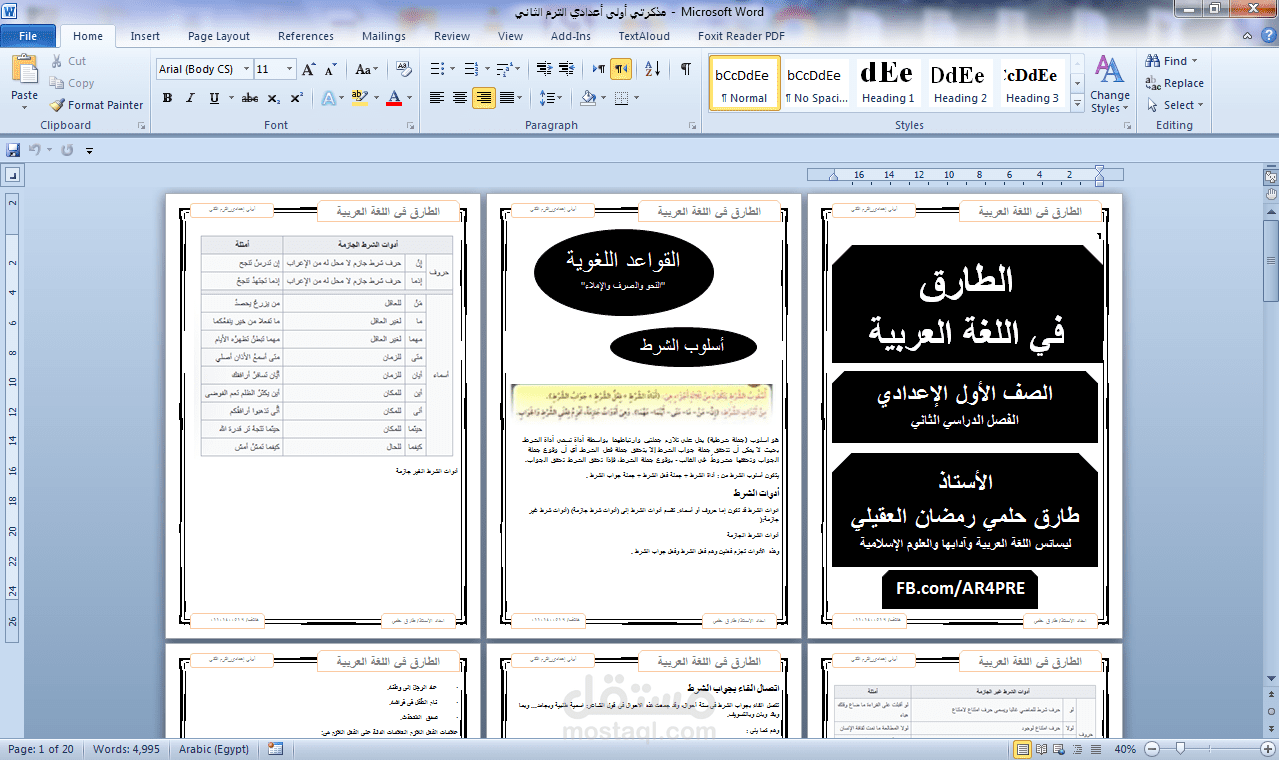
Task: Expand the Styles gallery More arrow
Action: click(1078, 105)
